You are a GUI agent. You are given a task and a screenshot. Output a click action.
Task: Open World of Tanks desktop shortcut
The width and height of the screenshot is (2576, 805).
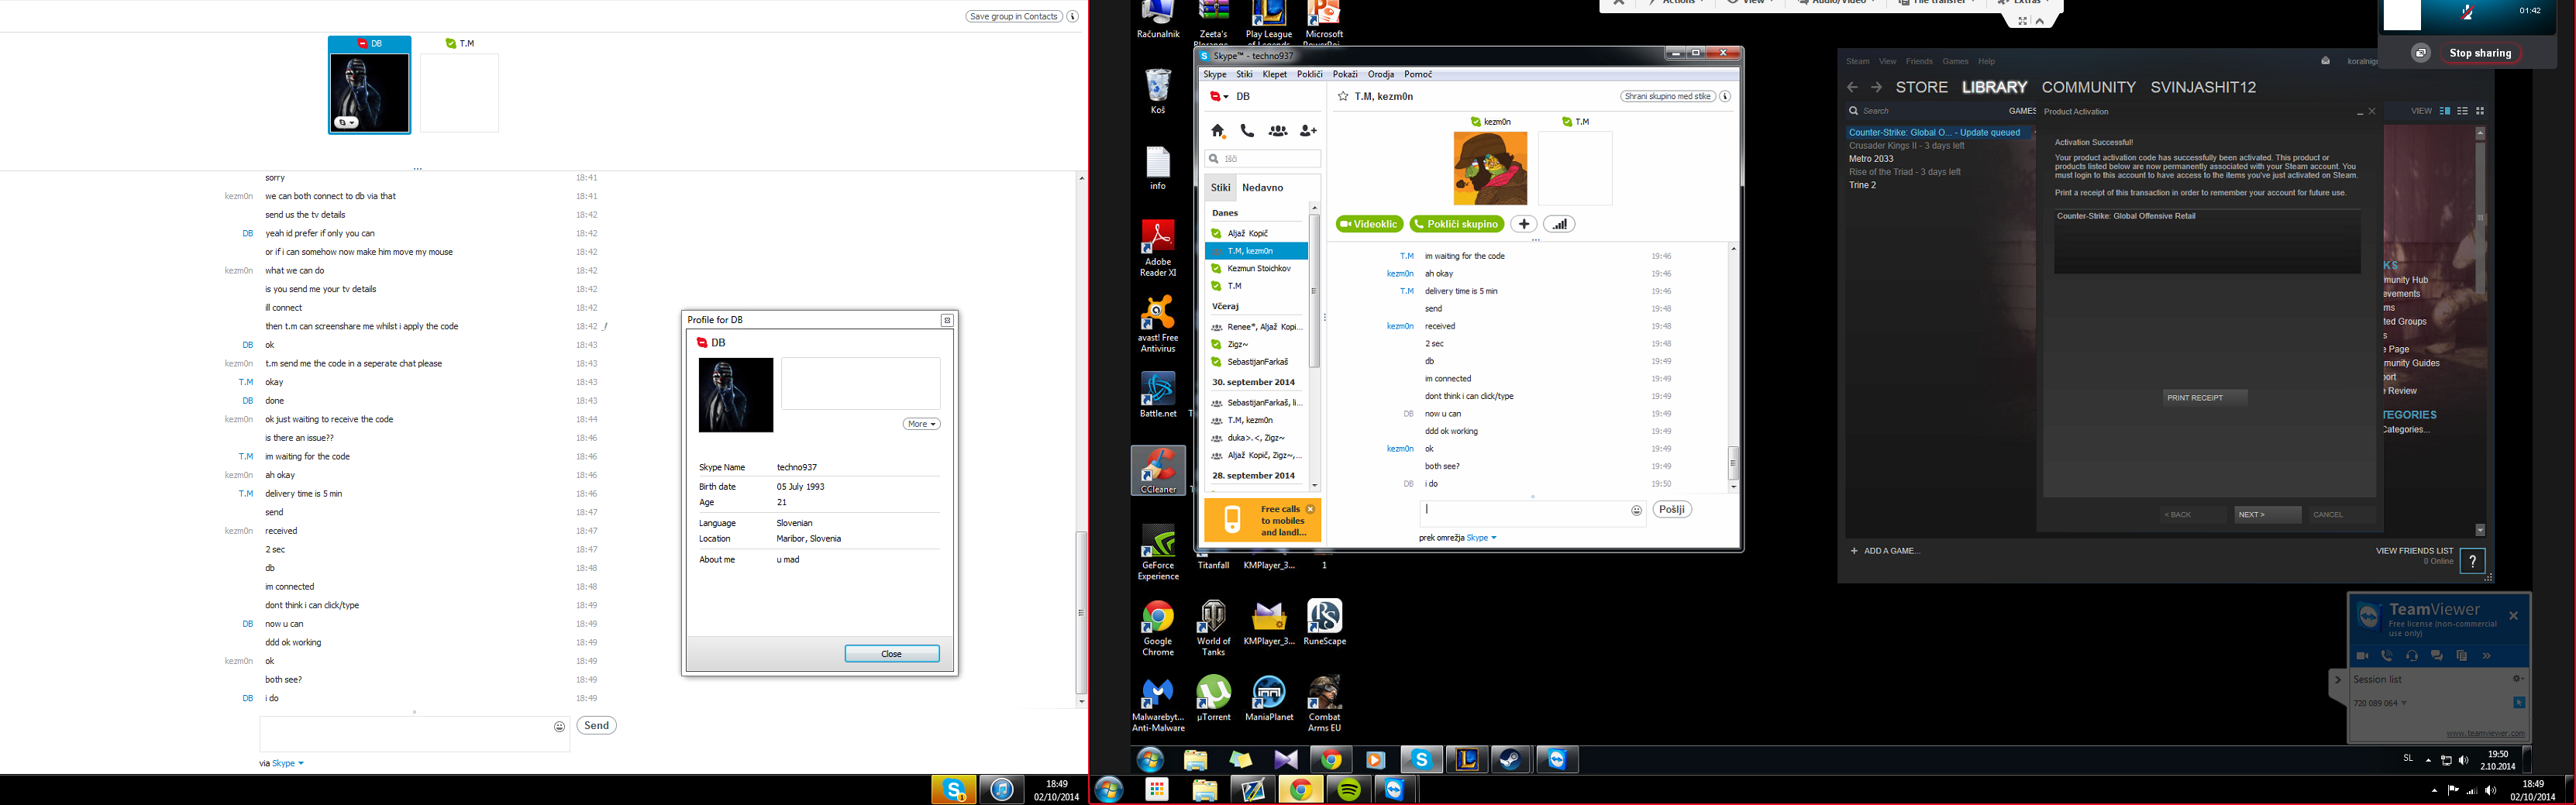coord(1213,628)
